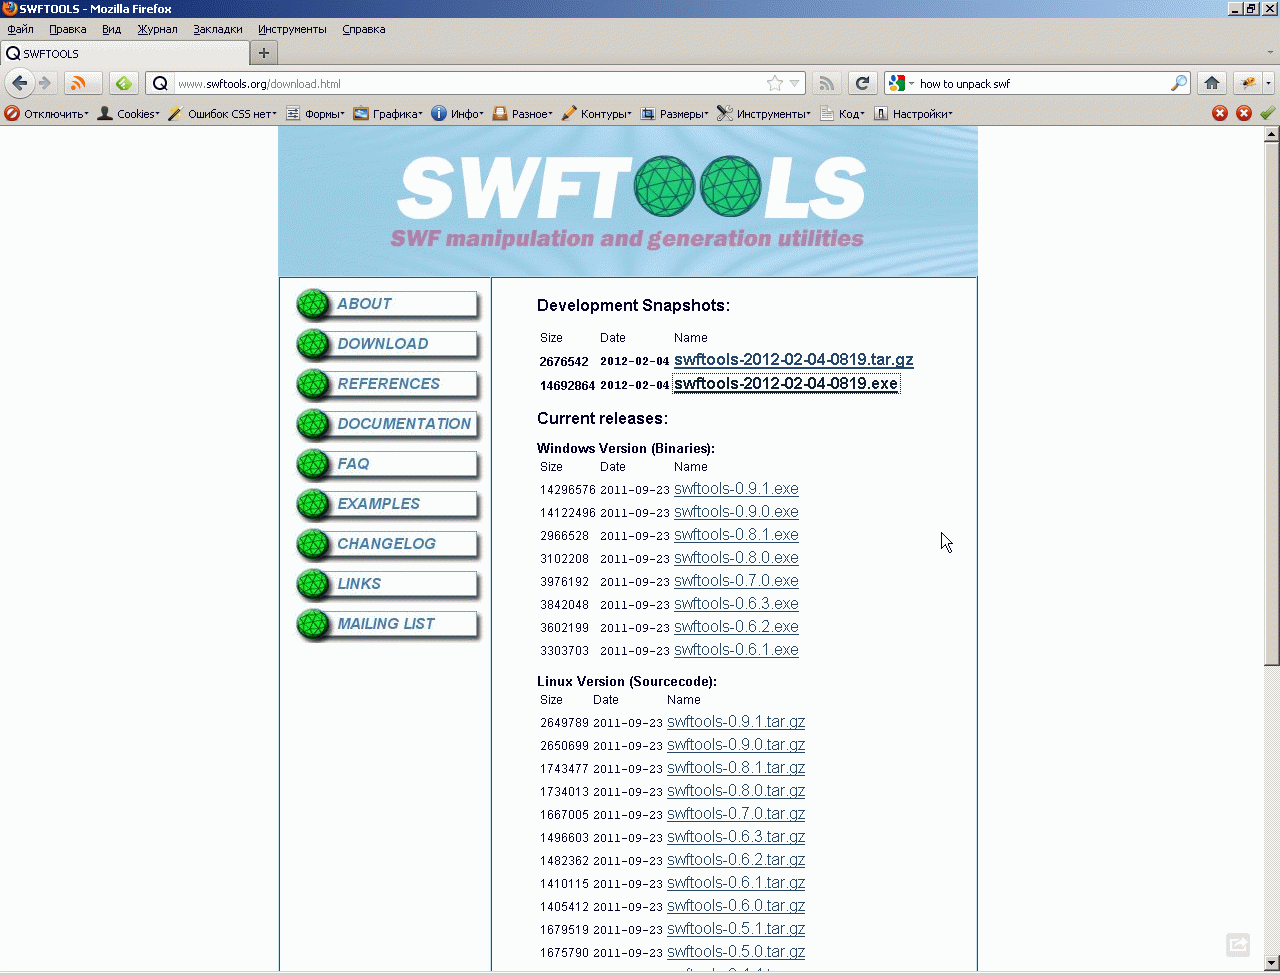Open the Отключить dropdown
1280x975 pixels.
tap(47, 114)
